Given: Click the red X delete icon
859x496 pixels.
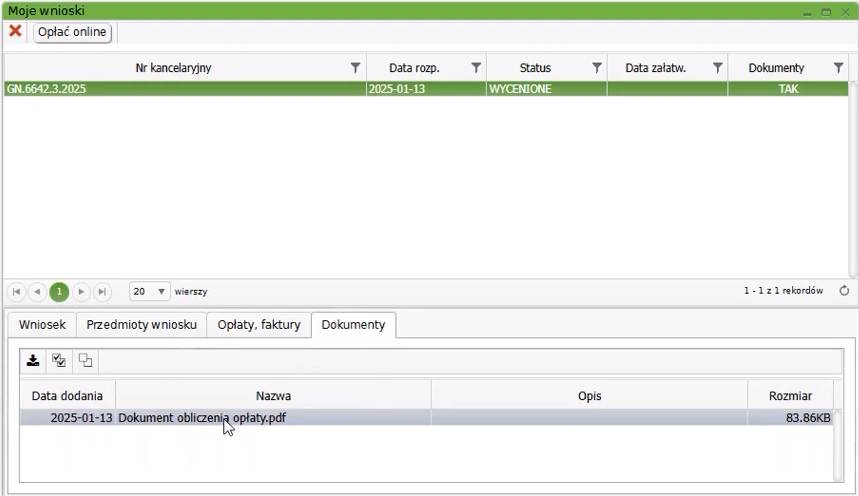Looking at the screenshot, I should point(15,32).
